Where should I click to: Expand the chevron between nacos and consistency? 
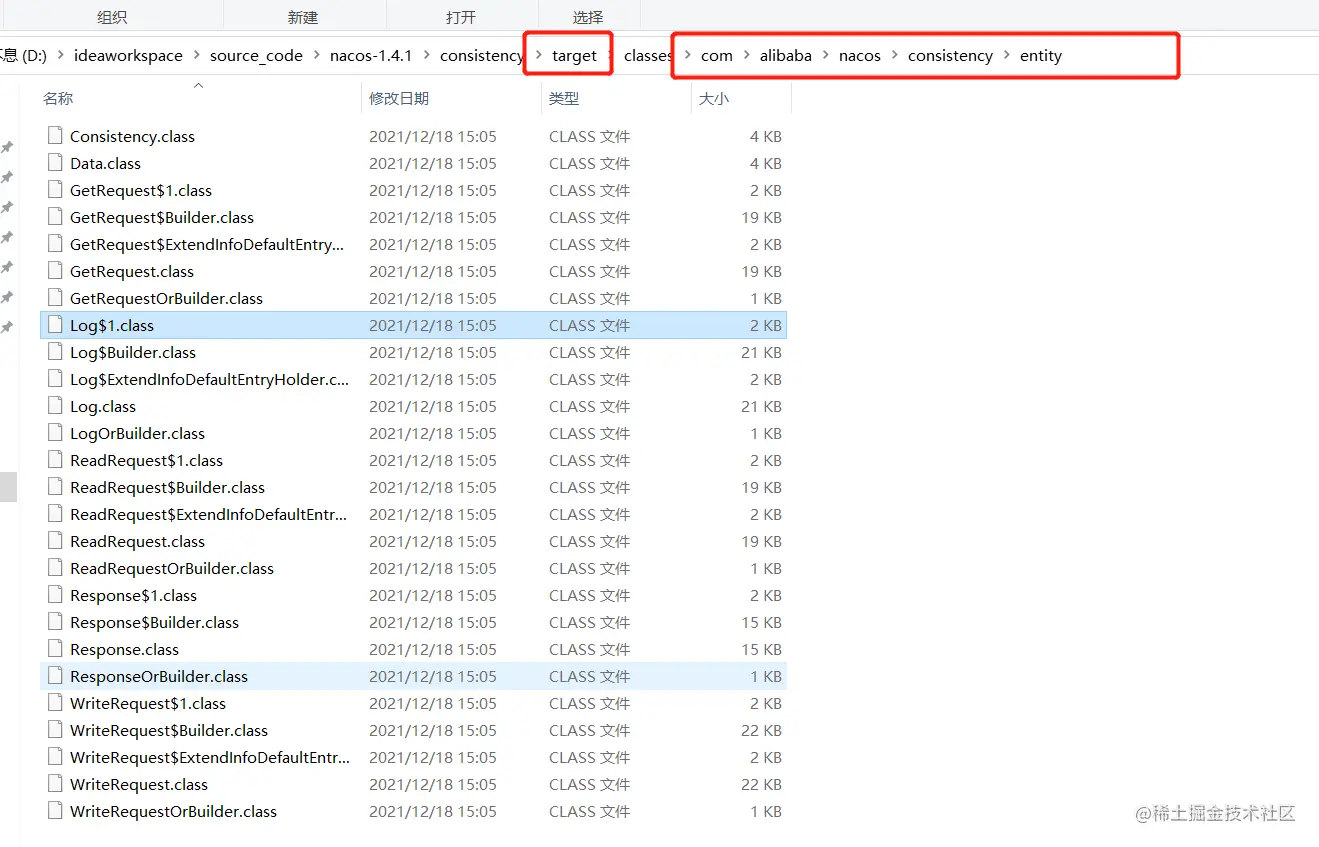894,56
